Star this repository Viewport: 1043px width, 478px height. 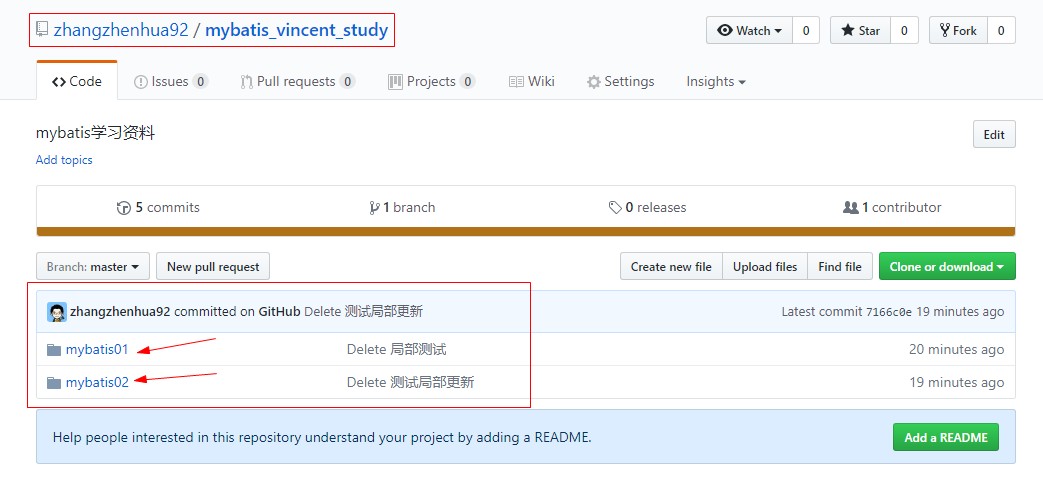point(860,31)
